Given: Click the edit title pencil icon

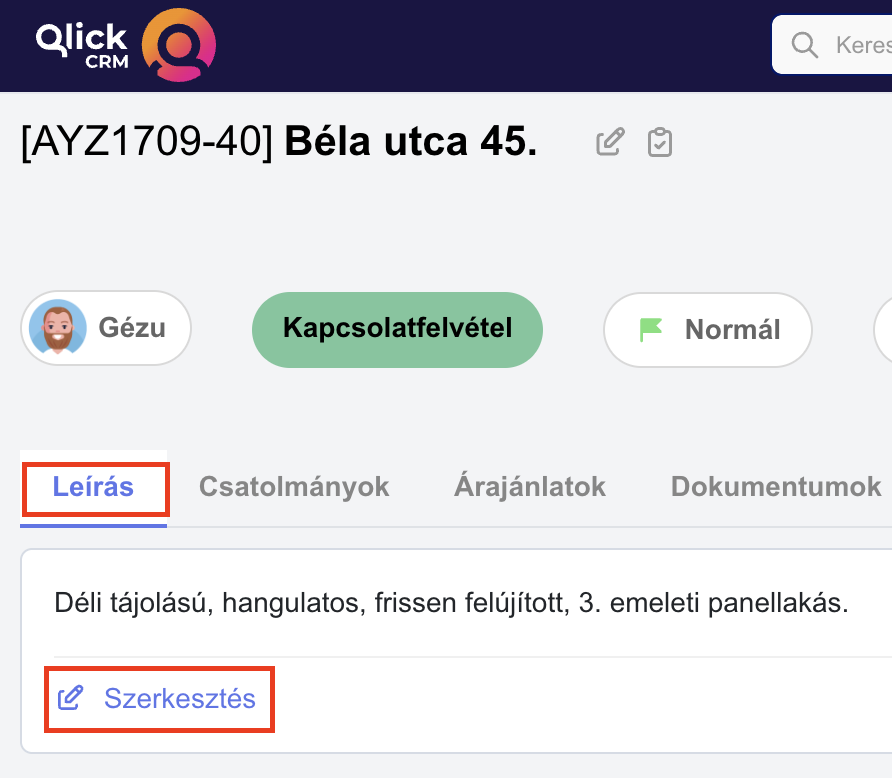Looking at the screenshot, I should 610,142.
